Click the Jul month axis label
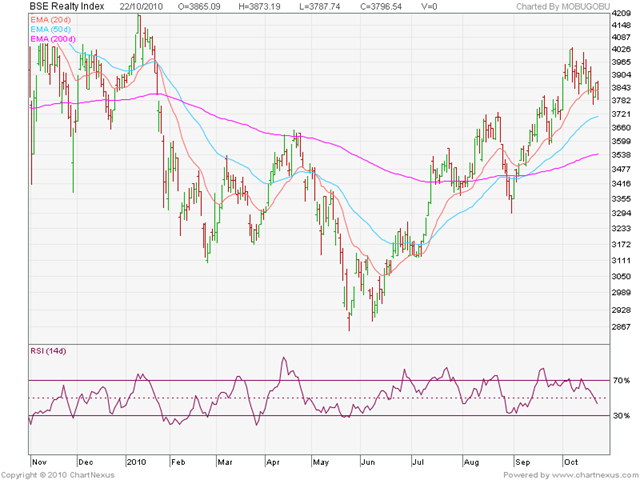 [418, 462]
